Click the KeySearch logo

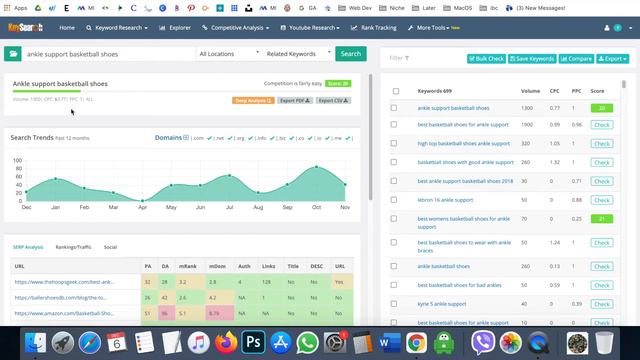tap(25, 27)
